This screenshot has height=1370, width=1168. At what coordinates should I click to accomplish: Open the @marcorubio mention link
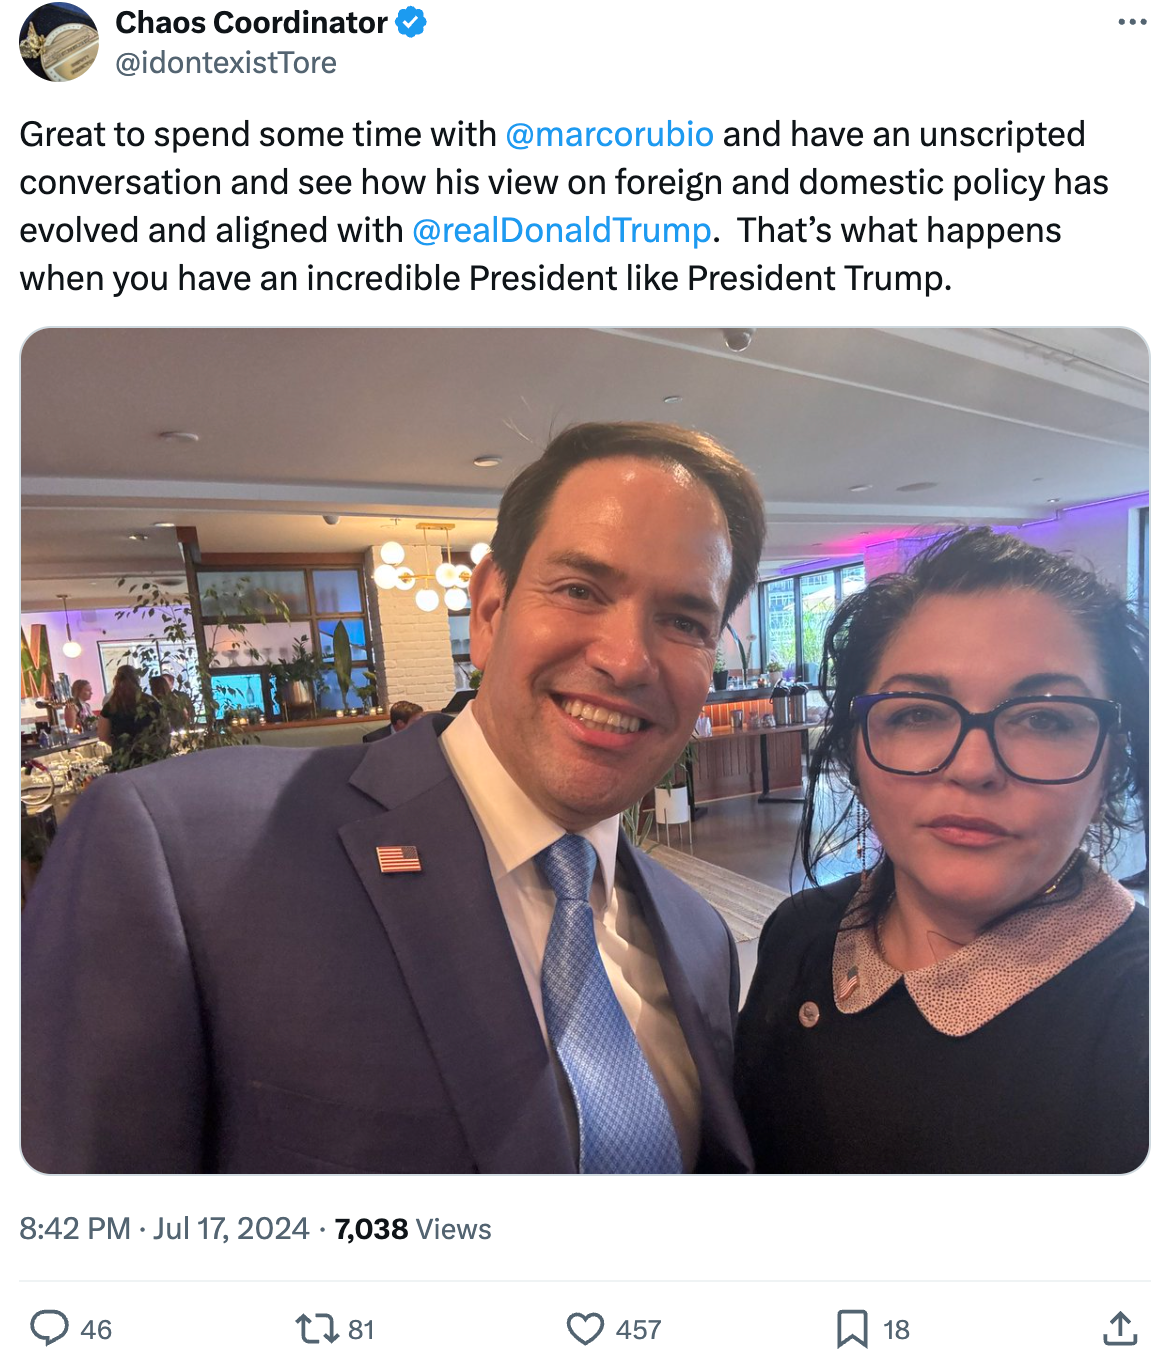(x=609, y=134)
